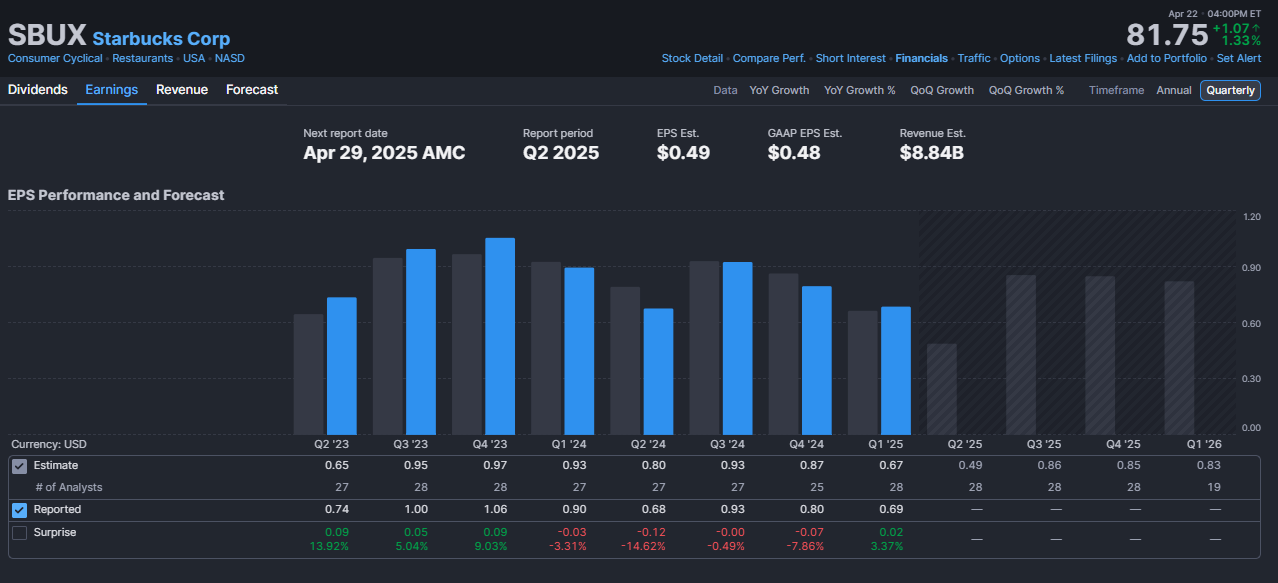Click the SBUX ticker symbol
Viewport: 1278px width, 583px height.
(47, 35)
